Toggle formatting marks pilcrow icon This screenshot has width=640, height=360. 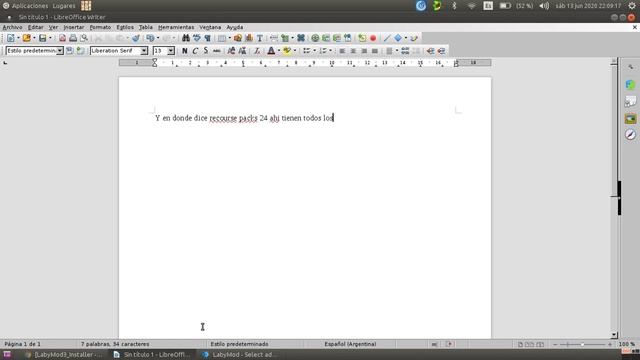pyautogui.click(x=207, y=38)
